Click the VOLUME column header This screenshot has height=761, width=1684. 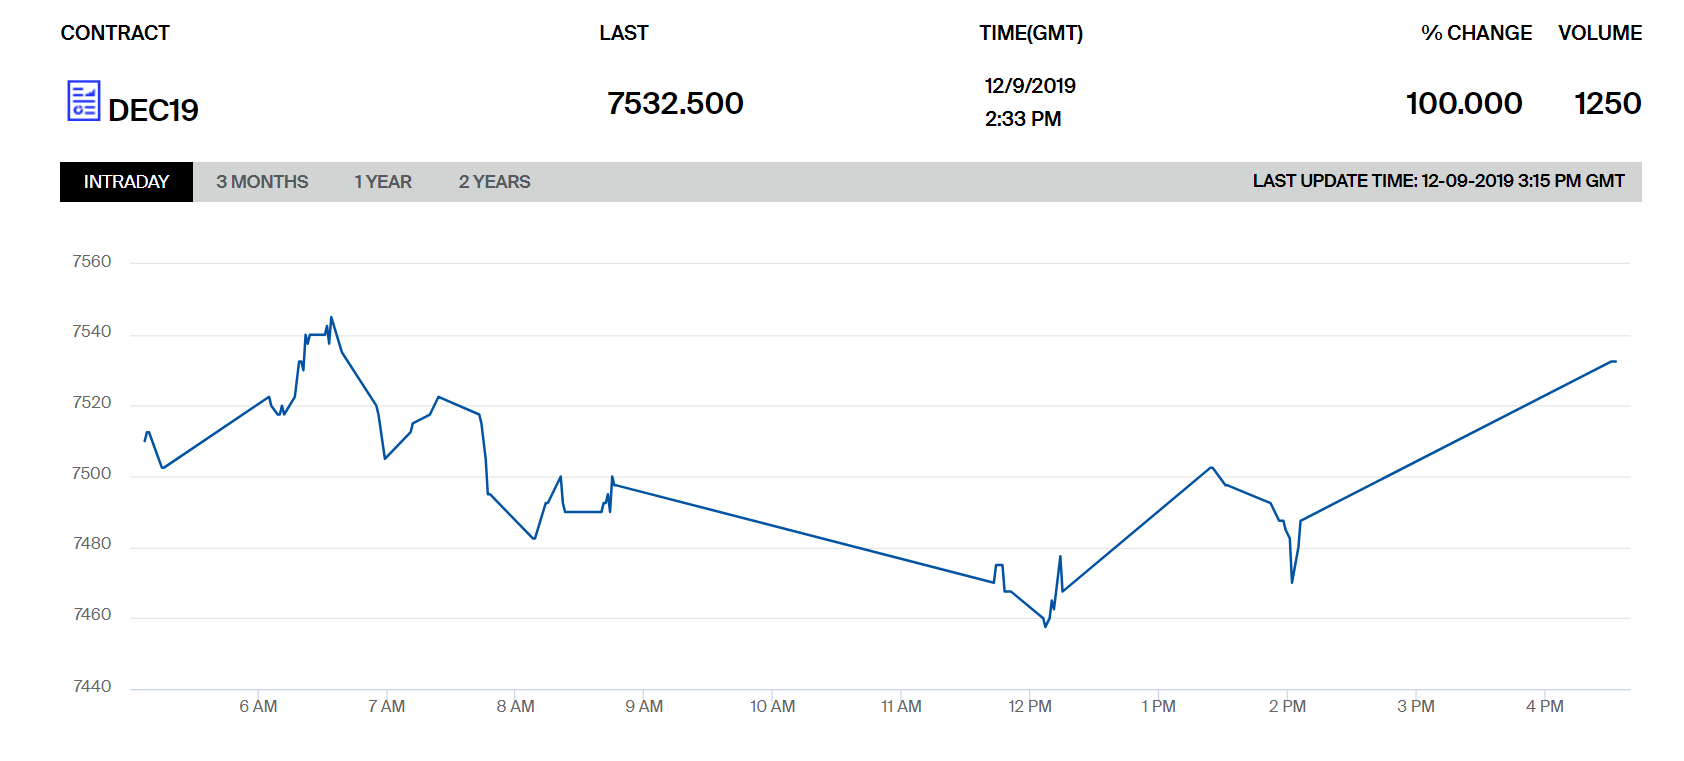pos(1600,33)
